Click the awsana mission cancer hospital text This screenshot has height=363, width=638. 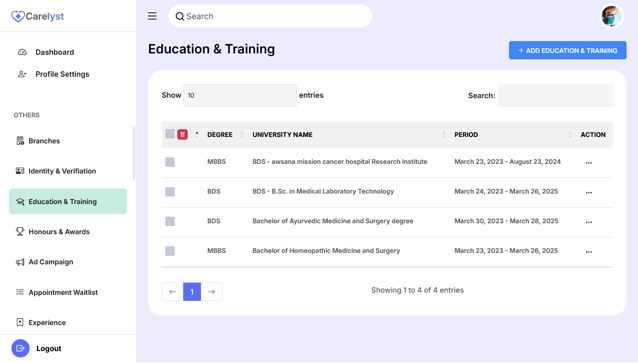point(340,162)
